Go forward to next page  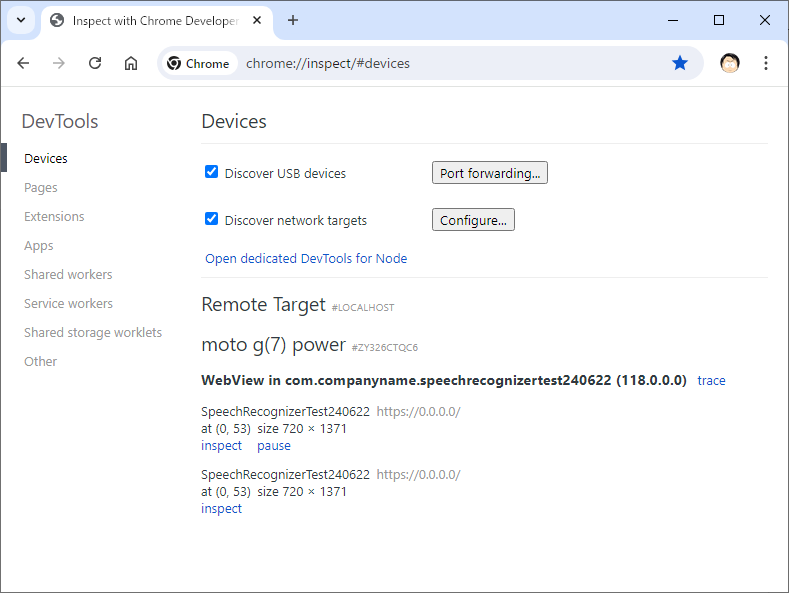click(59, 63)
